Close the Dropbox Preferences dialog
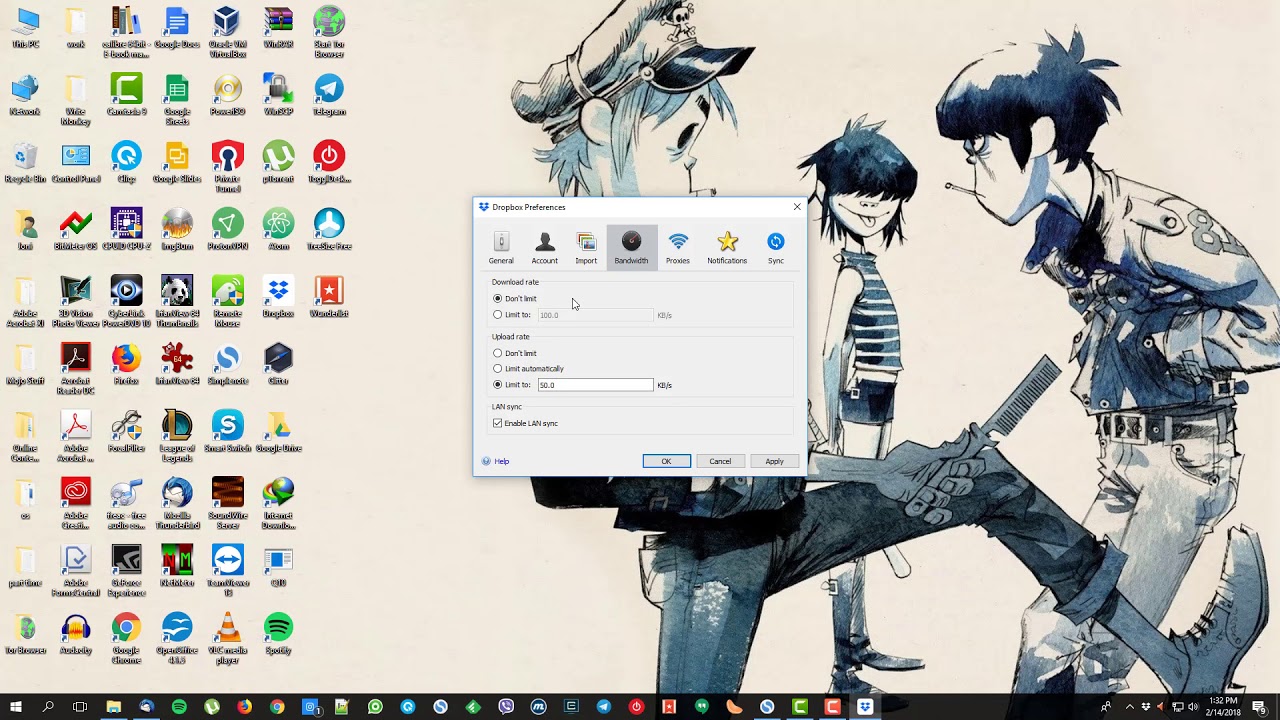This screenshot has height=720, width=1280. tap(797, 207)
